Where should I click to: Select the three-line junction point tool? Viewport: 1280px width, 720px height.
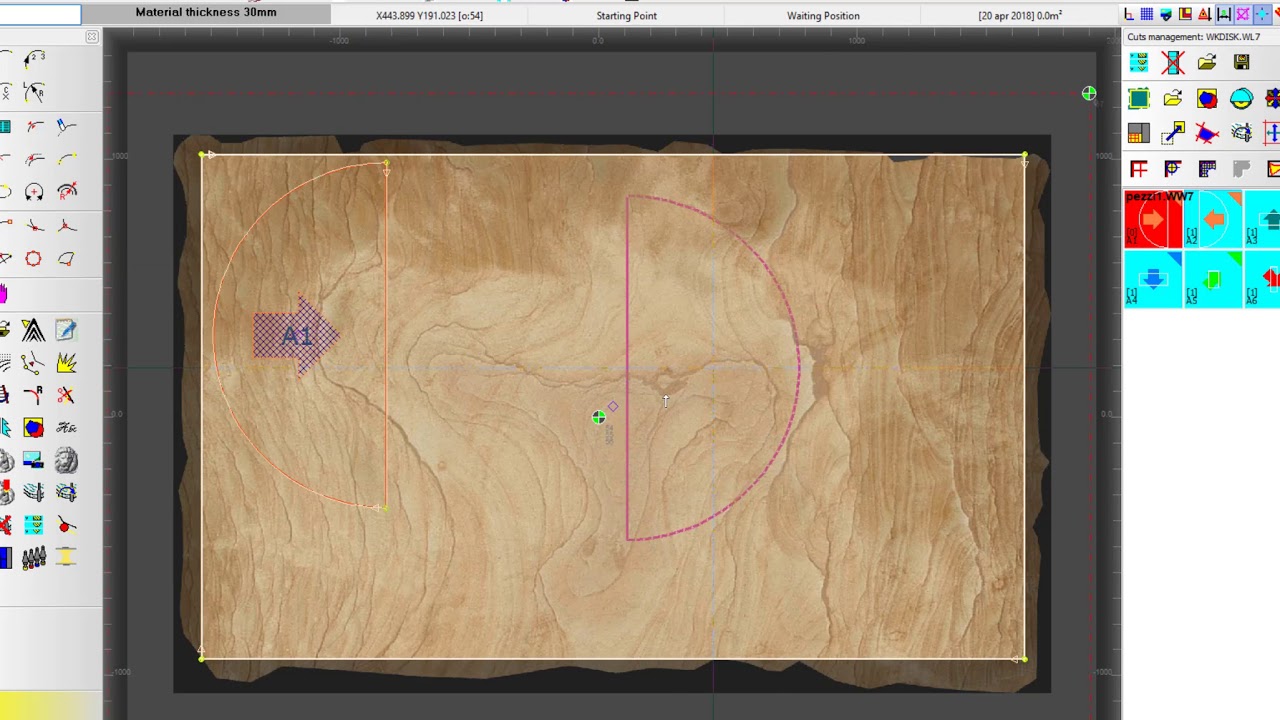(66, 226)
